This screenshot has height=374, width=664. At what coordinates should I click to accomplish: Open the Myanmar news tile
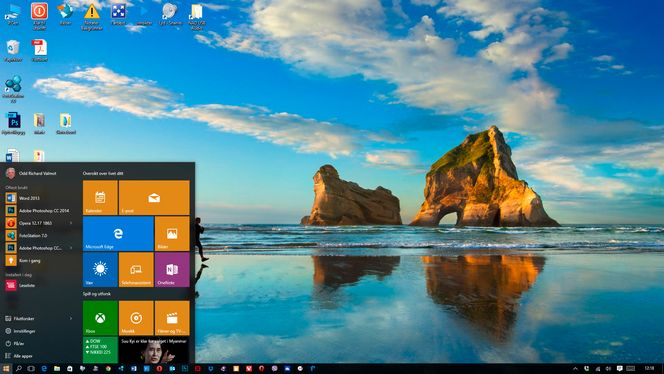tap(154, 350)
